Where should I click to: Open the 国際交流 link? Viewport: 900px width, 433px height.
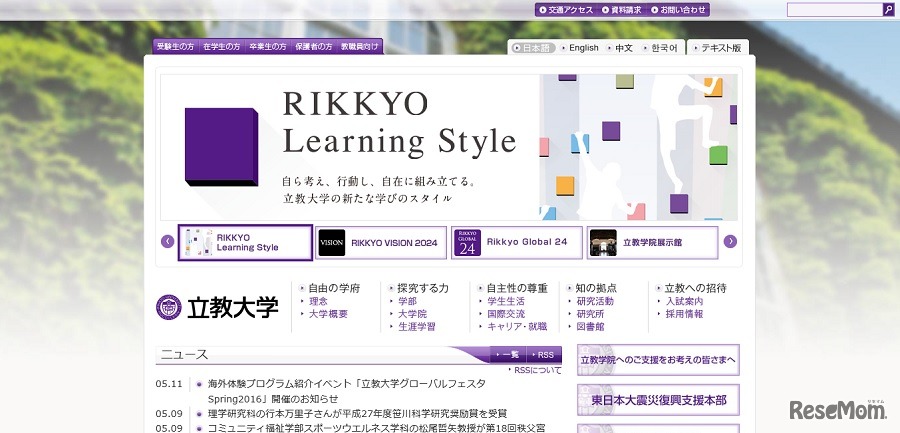506,314
